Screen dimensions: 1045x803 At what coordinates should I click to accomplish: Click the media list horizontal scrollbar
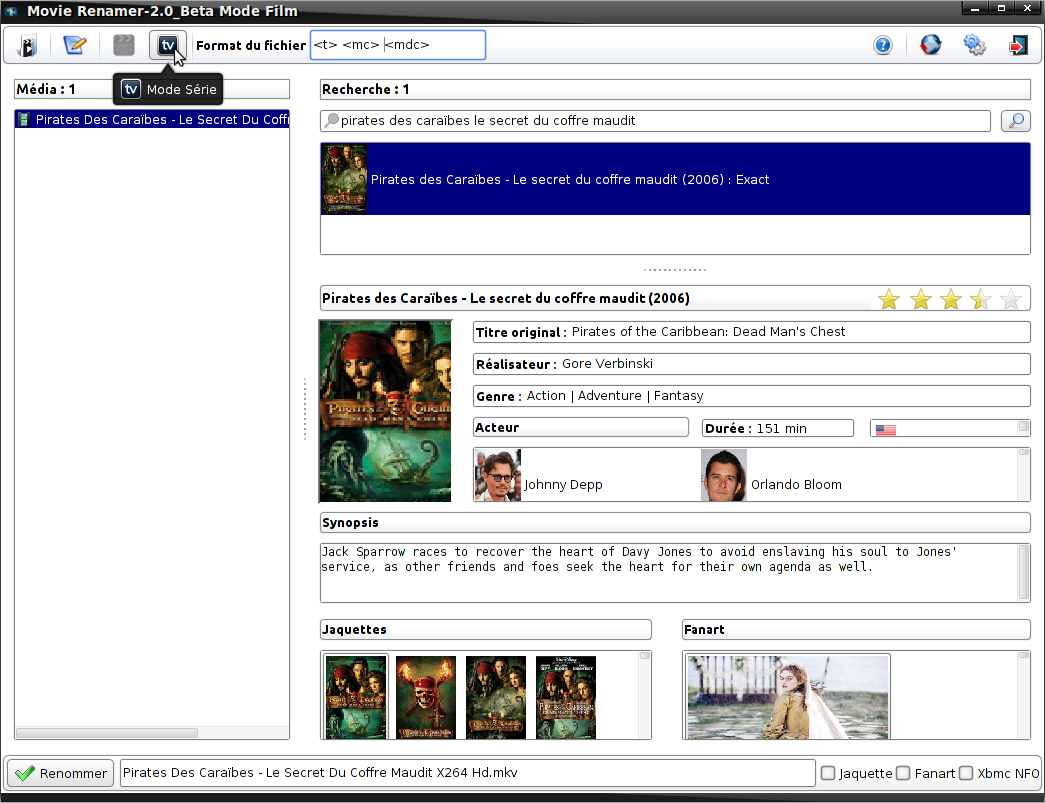click(107, 733)
